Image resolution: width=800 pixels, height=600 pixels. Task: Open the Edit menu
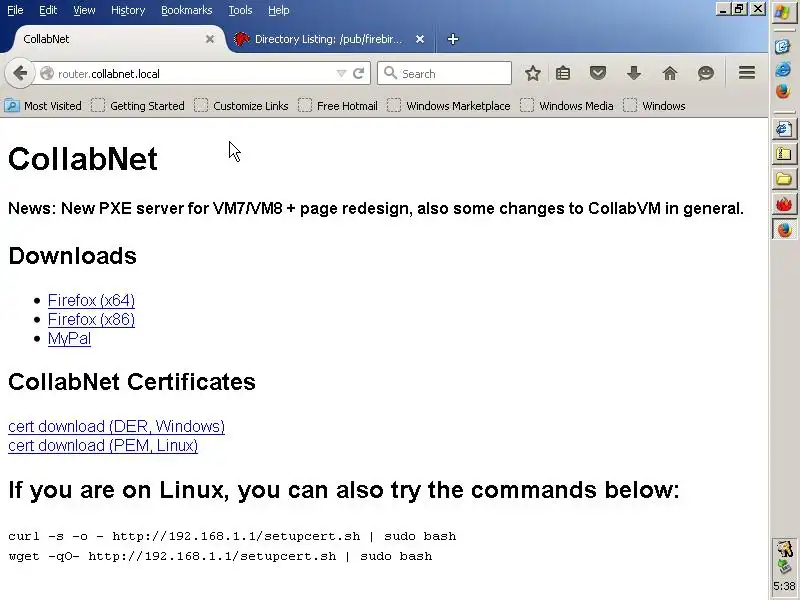click(48, 10)
